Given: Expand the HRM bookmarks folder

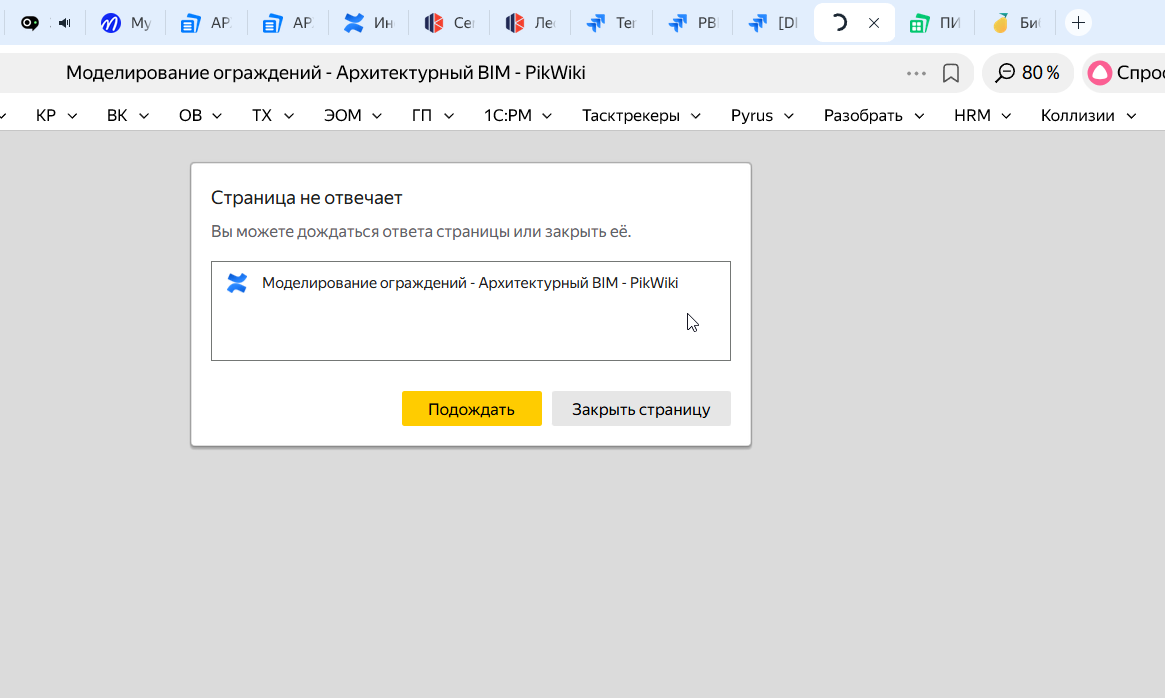Looking at the screenshot, I should [982, 115].
